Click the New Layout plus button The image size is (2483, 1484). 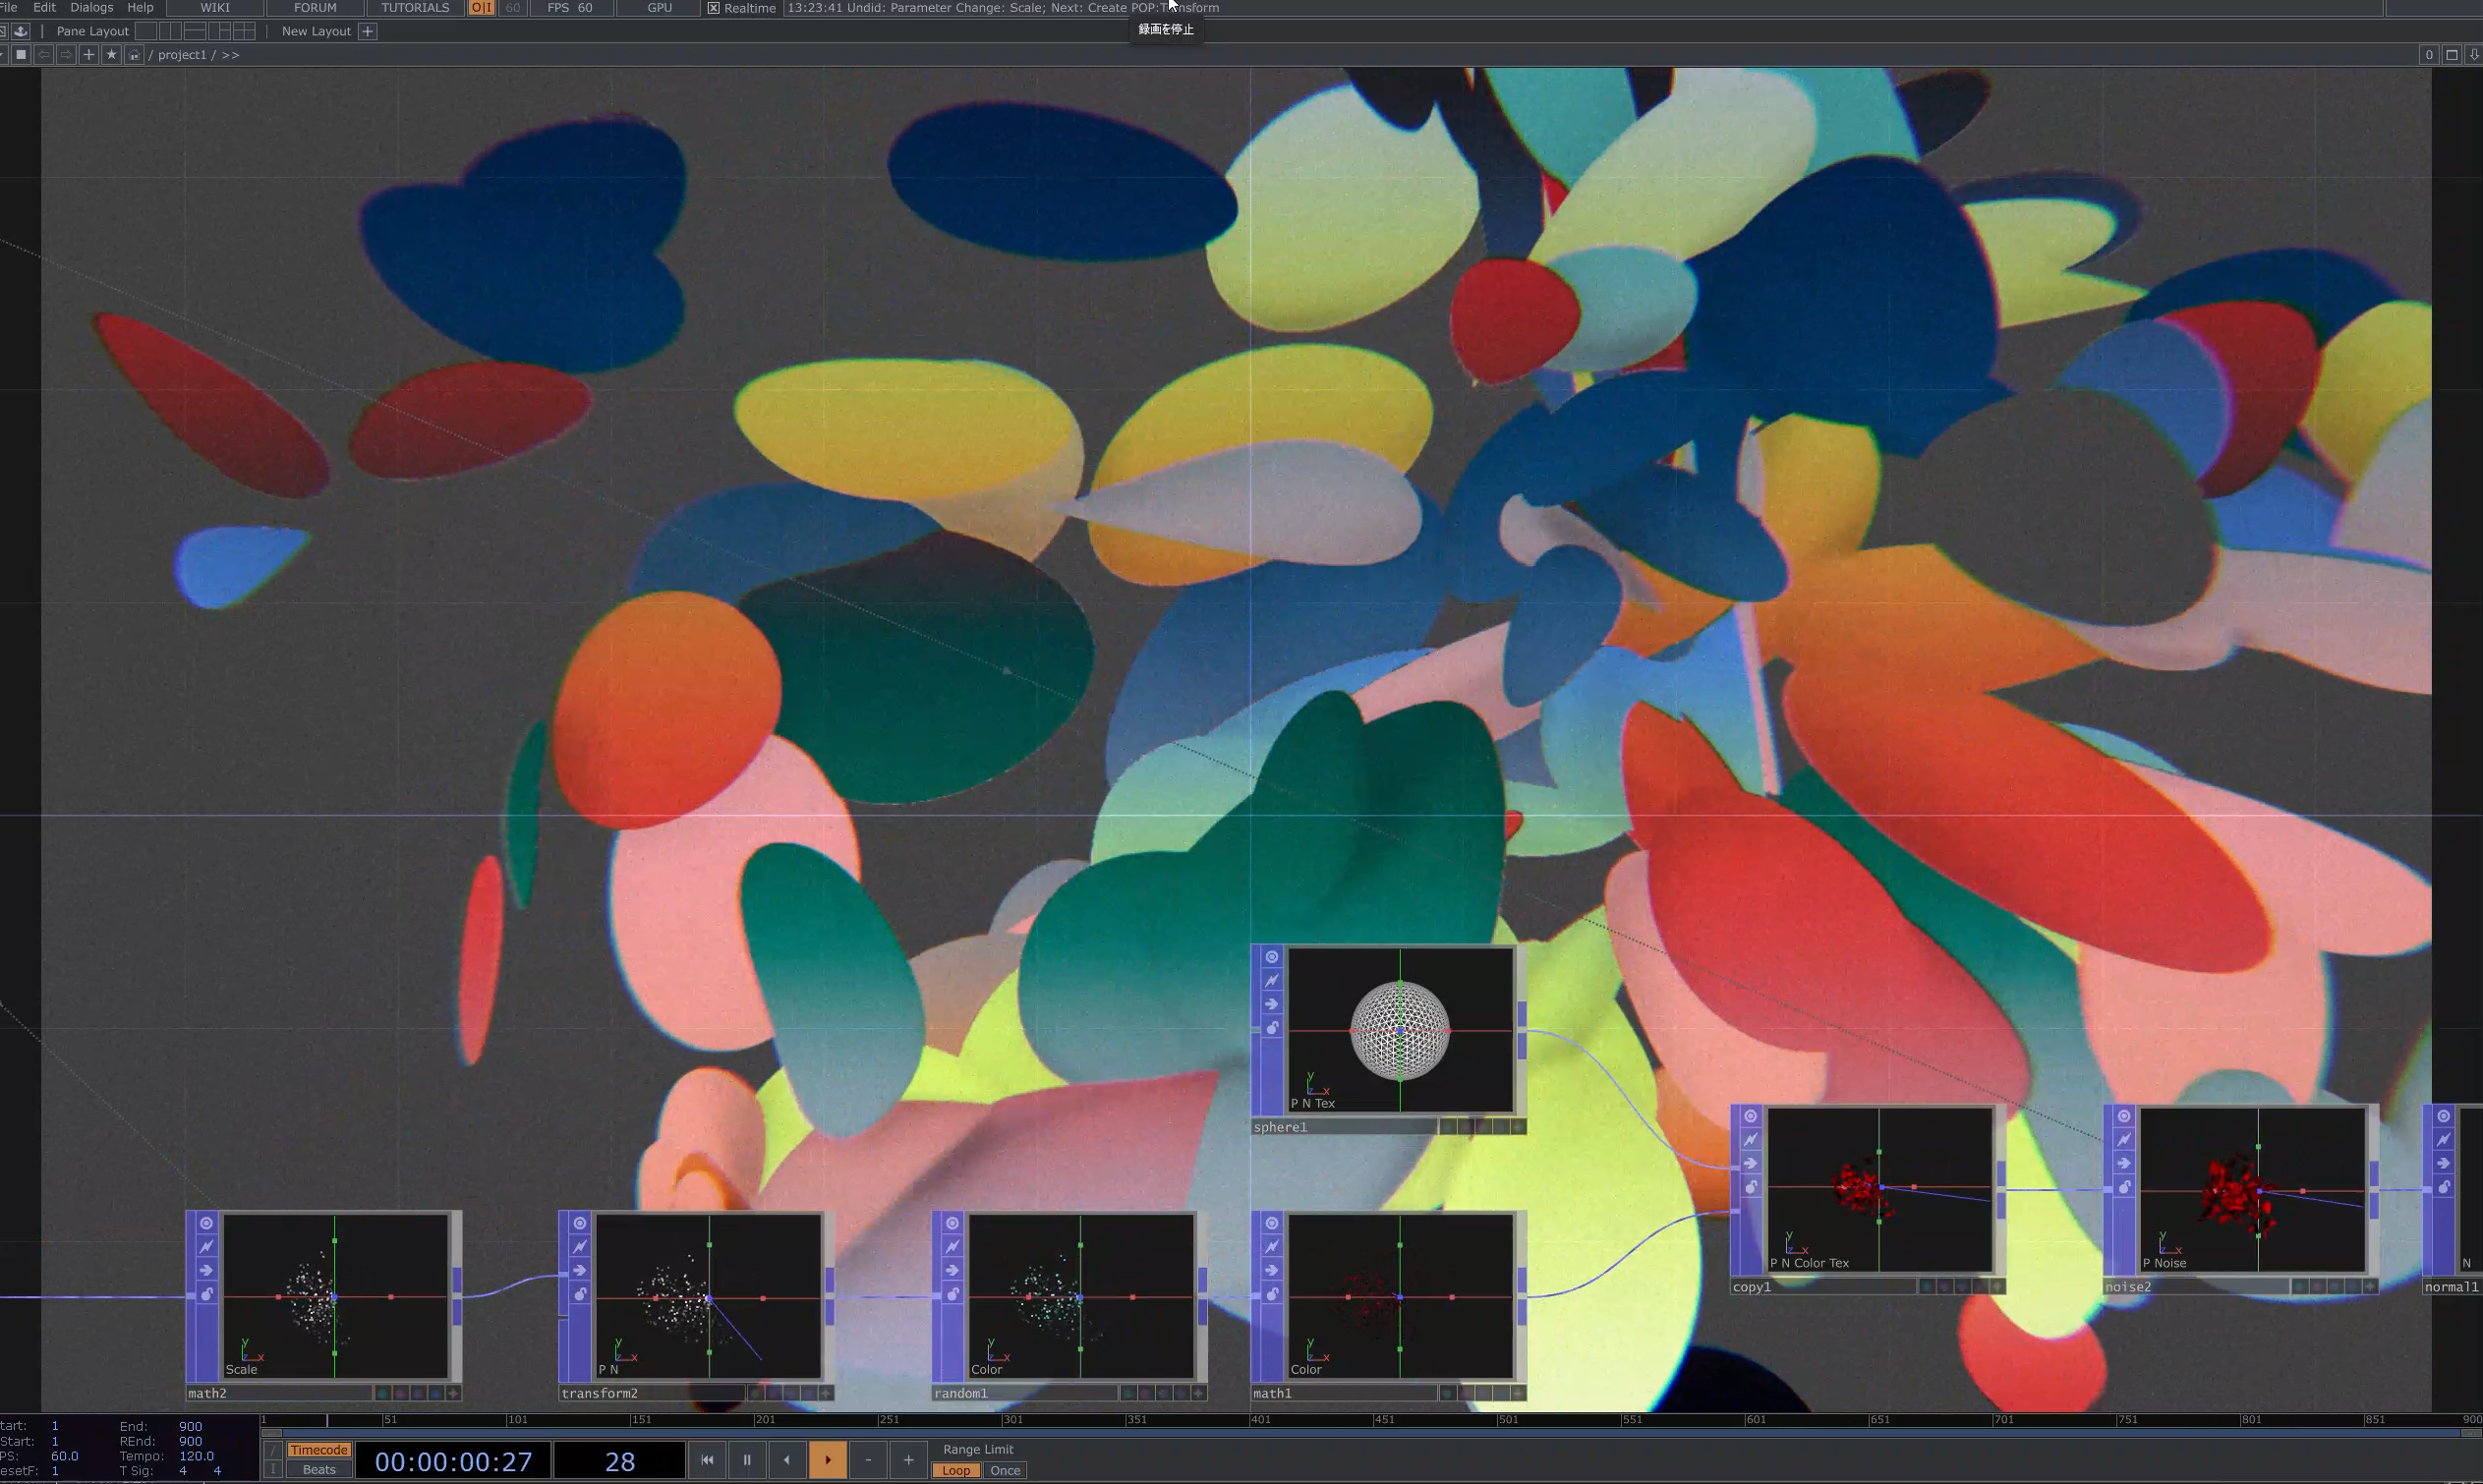point(368,31)
